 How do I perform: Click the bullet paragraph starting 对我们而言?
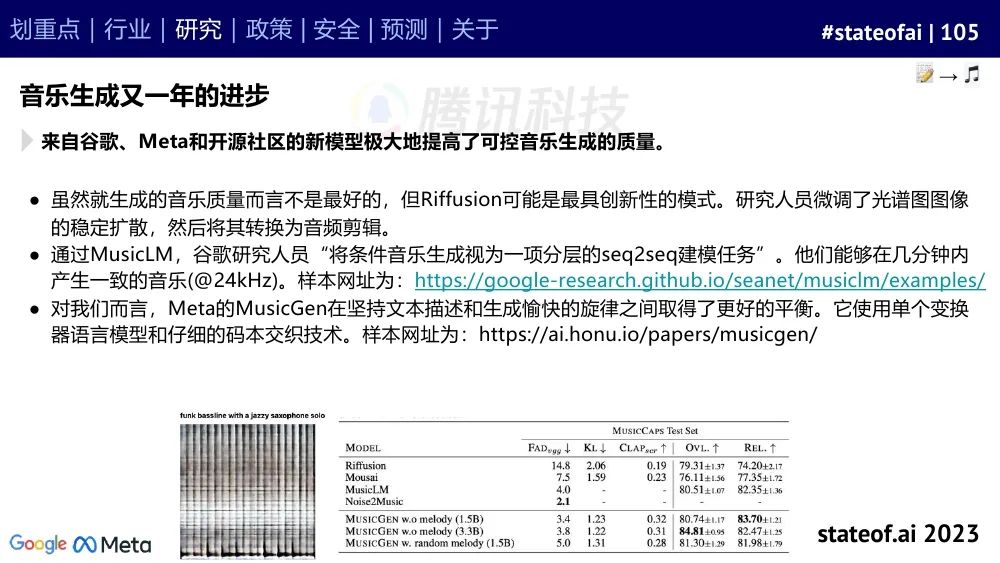tap(510, 321)
